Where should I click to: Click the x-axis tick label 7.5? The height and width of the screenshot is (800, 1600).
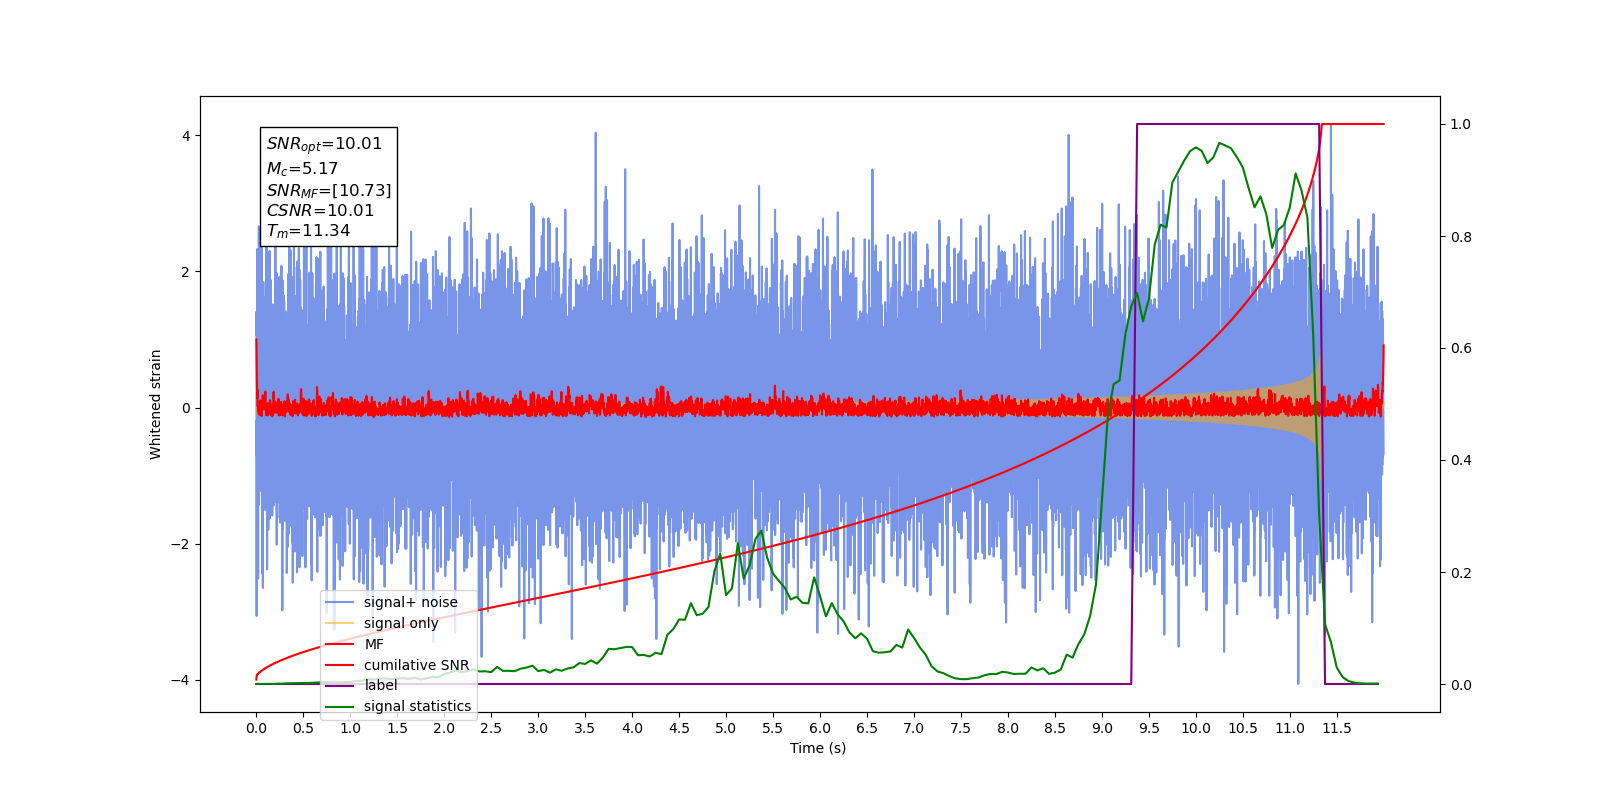tap(961, 728)
